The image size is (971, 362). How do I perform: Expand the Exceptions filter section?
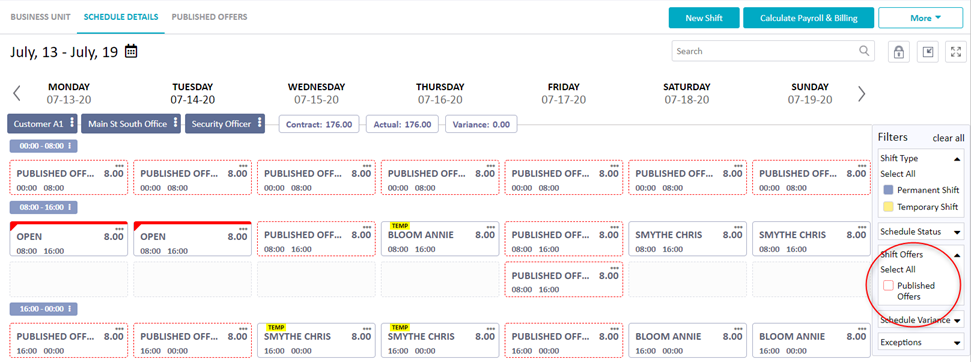[x=957, y=342]
